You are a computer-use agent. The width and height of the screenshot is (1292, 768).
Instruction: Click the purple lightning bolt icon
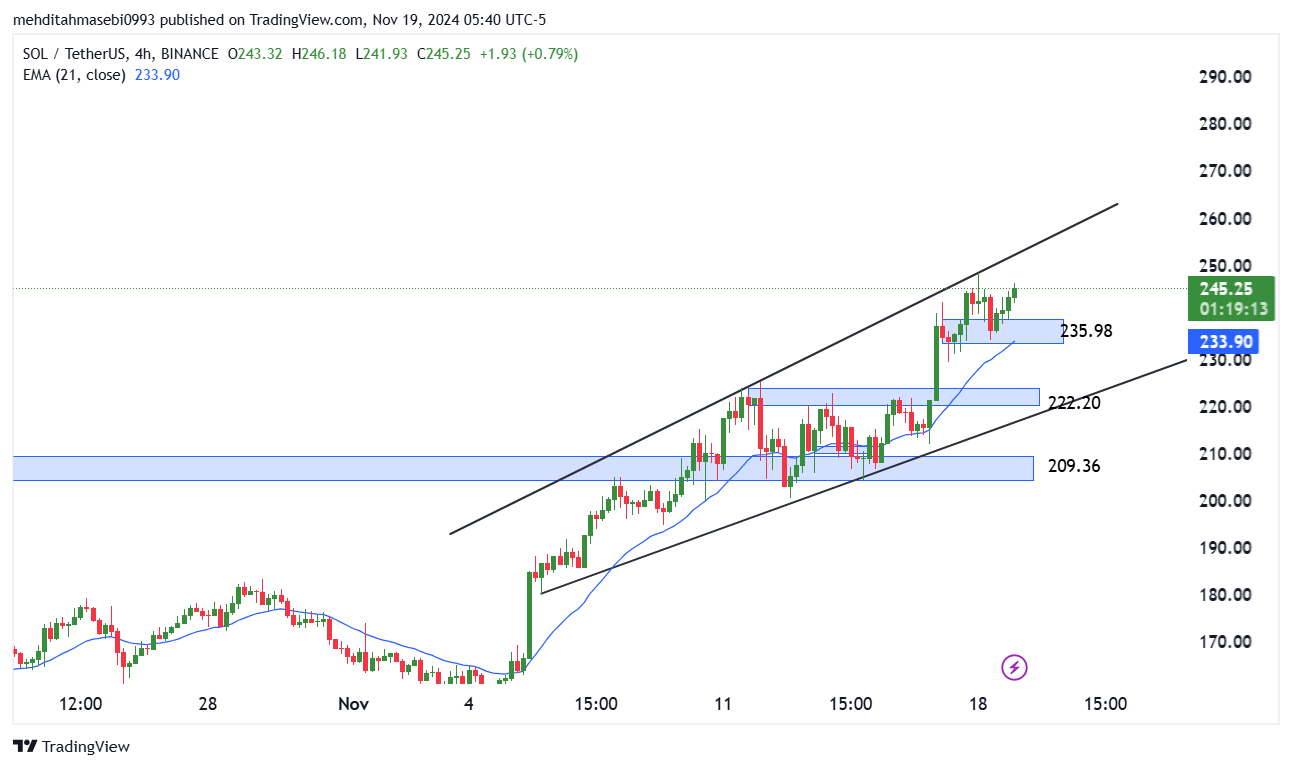(1014, 667)
